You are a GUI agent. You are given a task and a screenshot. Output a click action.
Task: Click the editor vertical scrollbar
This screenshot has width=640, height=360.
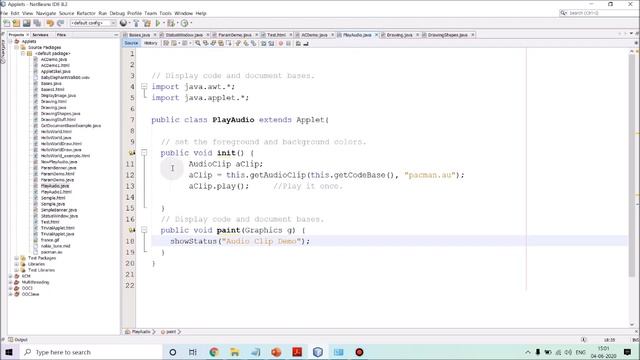click(632, 165)
